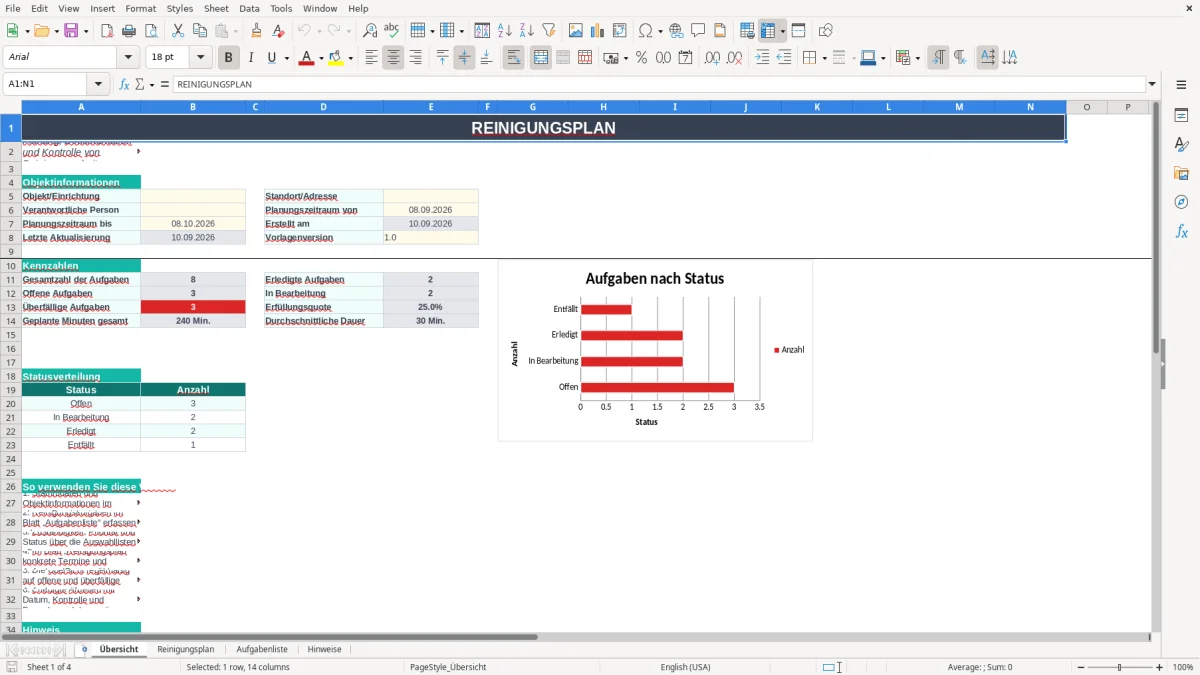Click the Merge and Center Cells icon
Viewport: 1200px width, 675px height.
[x=541, y=58]
